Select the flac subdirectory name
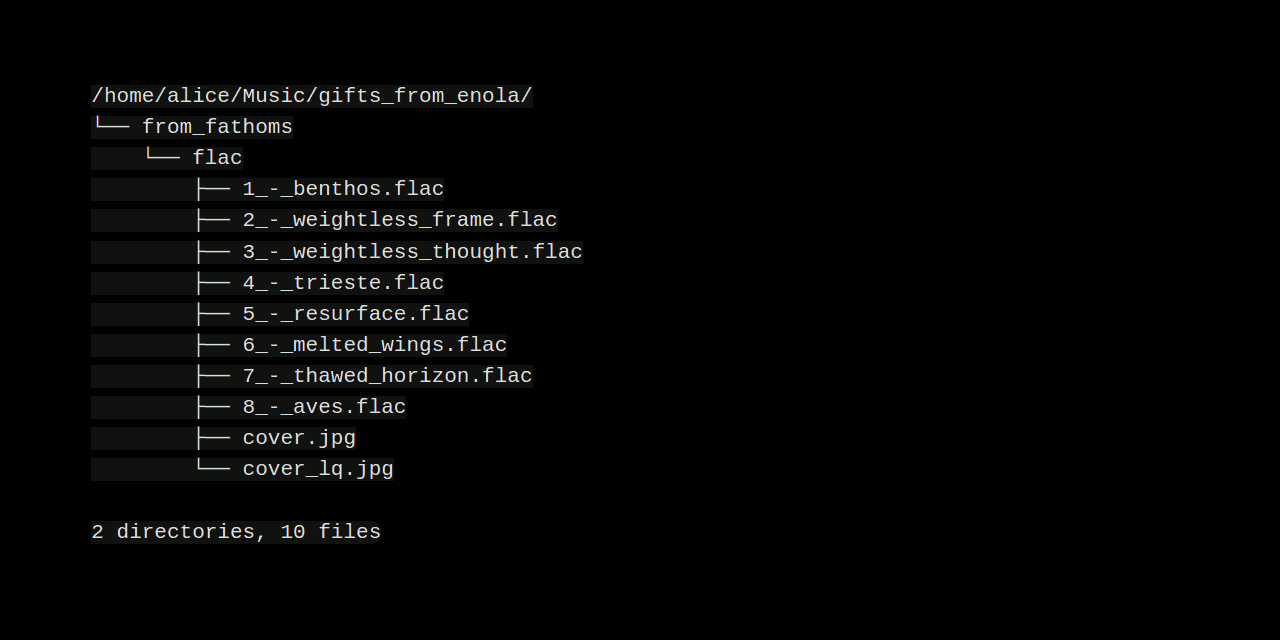This screenshot has height=640, width=1280. [x=217, y=158]
